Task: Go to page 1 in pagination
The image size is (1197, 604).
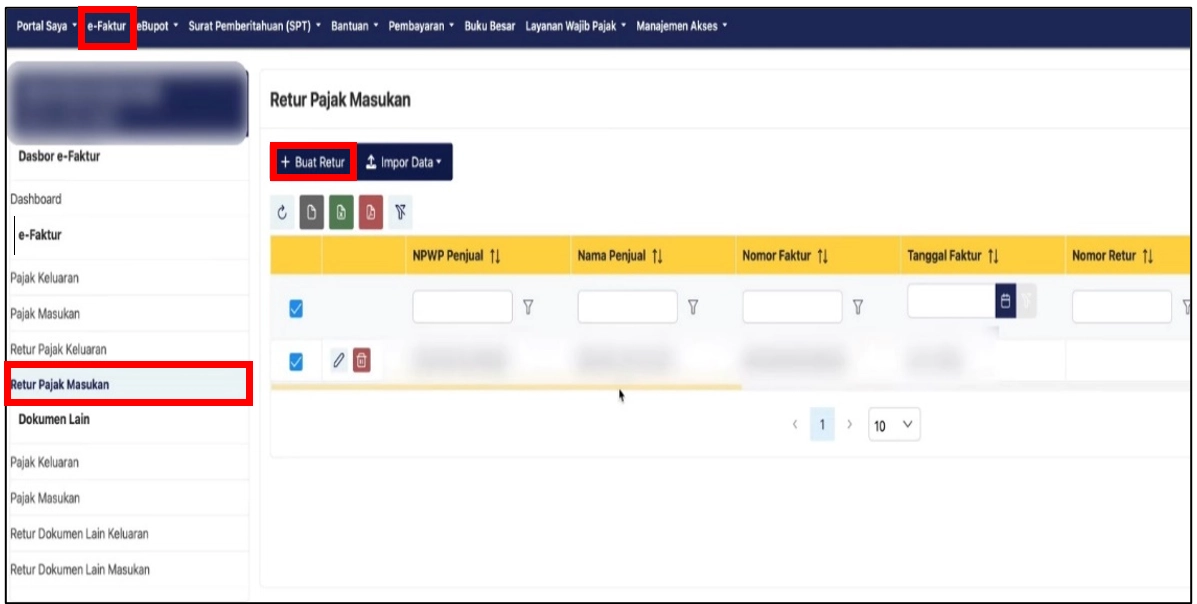Action: [822, 425]
